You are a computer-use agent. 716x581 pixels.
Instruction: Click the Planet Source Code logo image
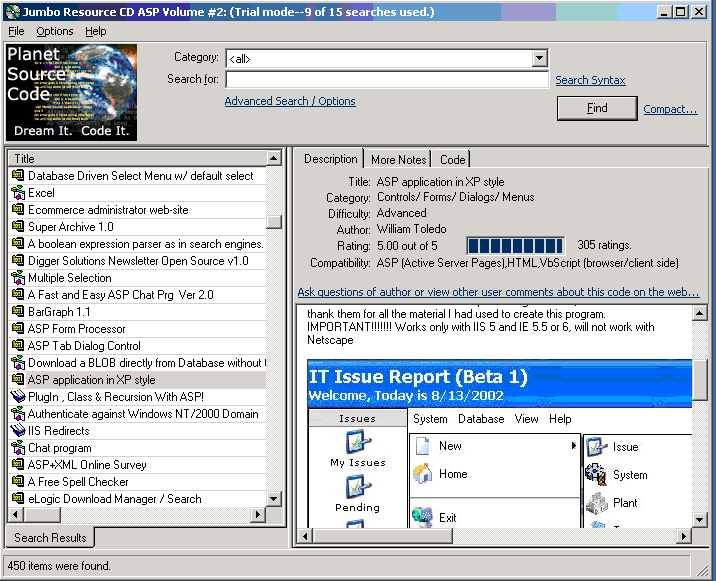point(71,92)
